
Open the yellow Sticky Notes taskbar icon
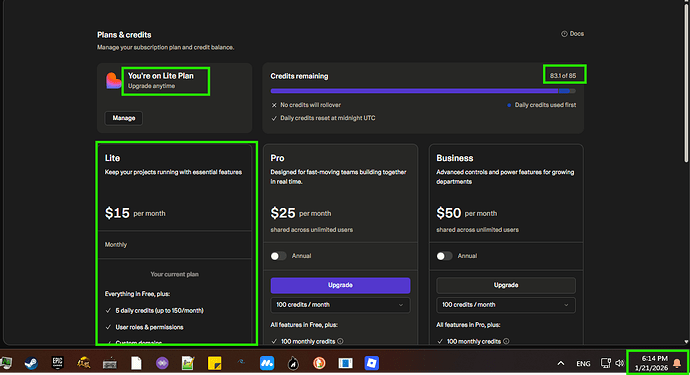click(x=214, y=363)
